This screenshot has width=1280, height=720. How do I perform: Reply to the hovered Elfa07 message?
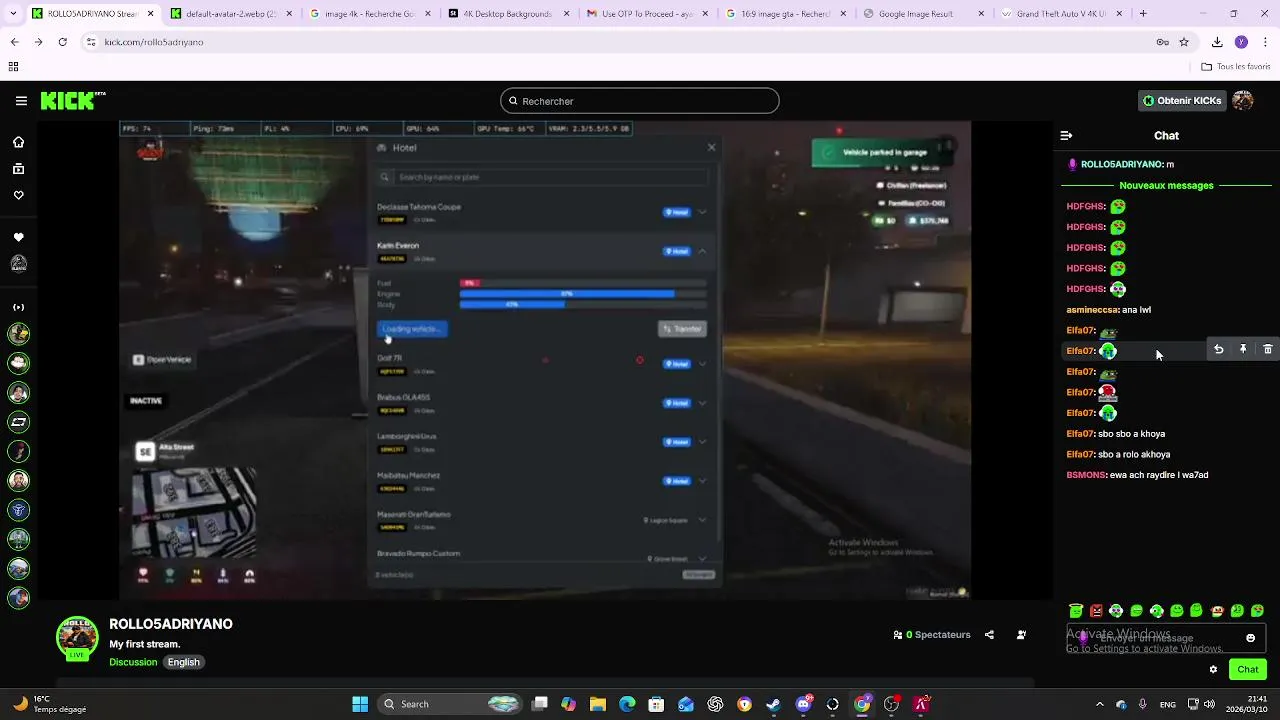1218,349
